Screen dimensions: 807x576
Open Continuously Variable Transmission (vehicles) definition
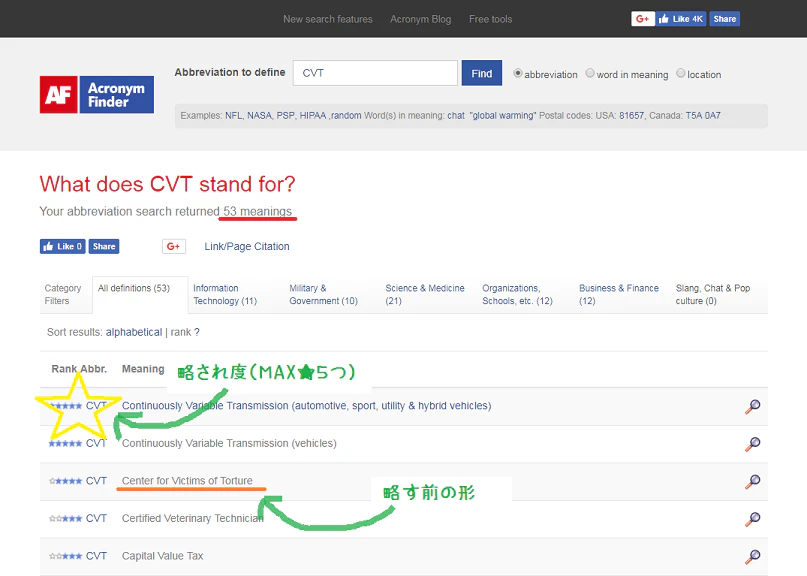click(229, 443)
